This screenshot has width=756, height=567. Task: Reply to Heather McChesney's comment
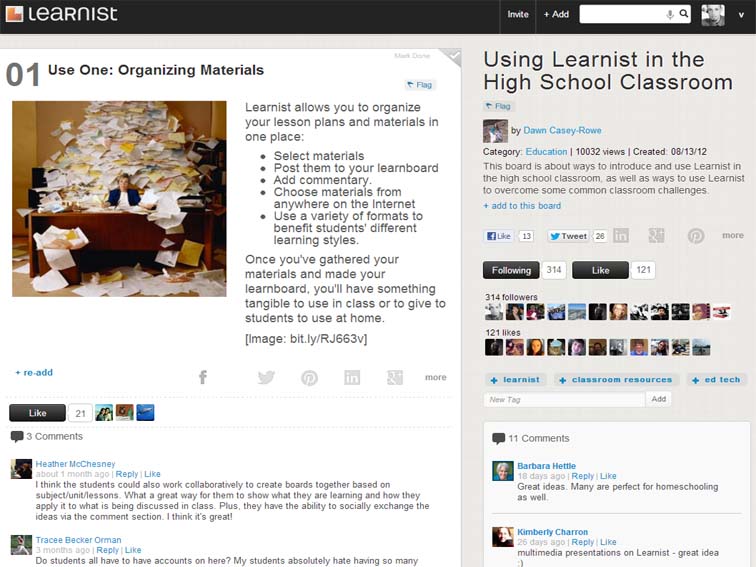click(127, 474)
